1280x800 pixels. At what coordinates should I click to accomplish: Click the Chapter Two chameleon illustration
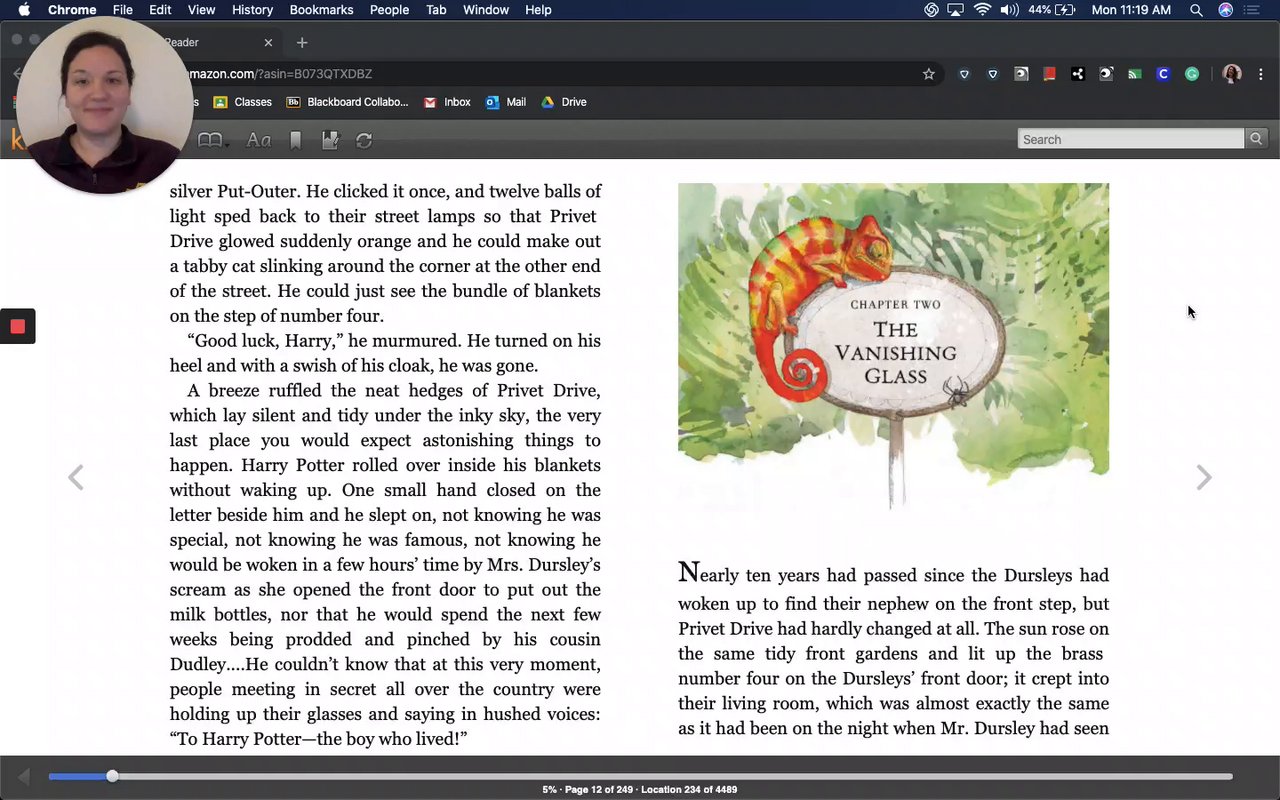(x=894, y=345)
